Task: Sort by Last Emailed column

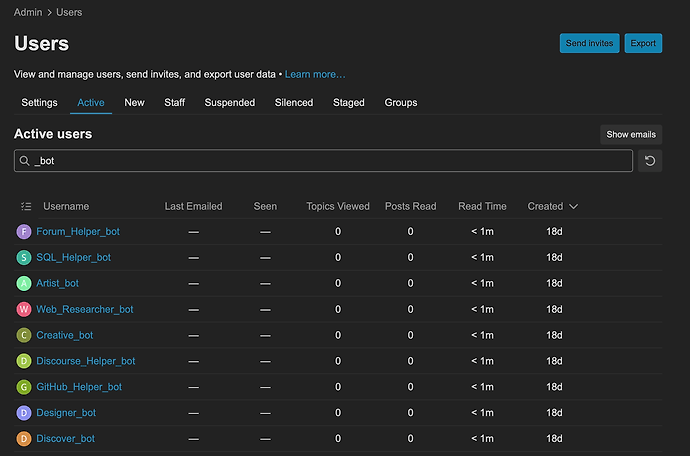Action: [194, 206]
